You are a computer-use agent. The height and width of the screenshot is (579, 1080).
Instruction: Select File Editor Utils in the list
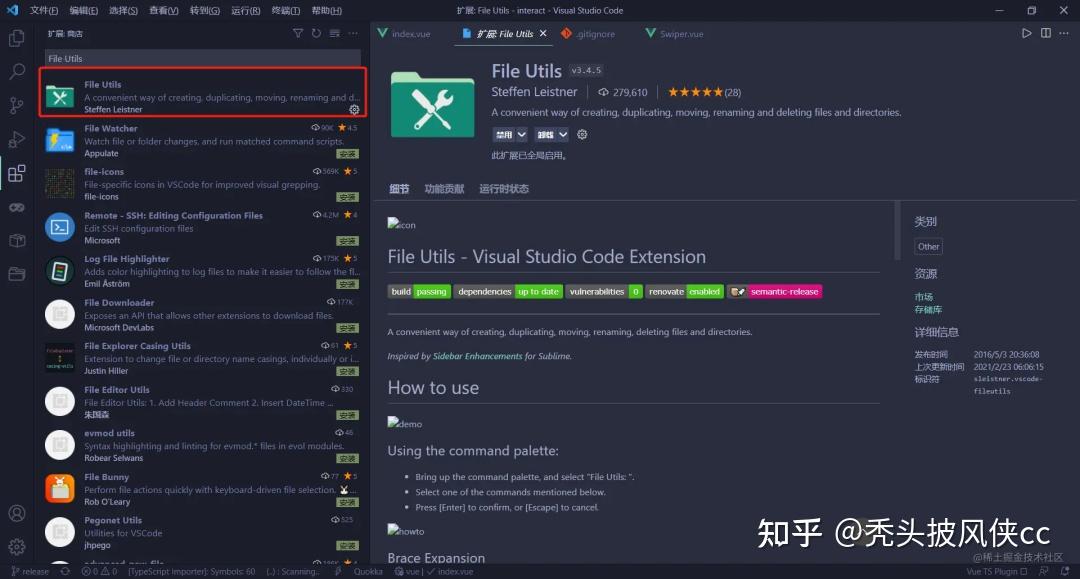click(202, 401)
